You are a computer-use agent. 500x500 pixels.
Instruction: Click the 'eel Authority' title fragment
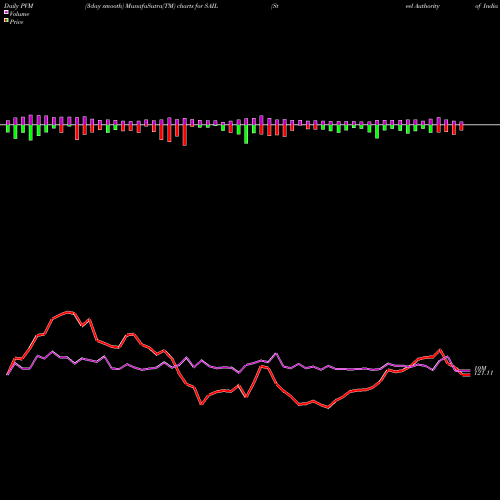tap(423, 6)
